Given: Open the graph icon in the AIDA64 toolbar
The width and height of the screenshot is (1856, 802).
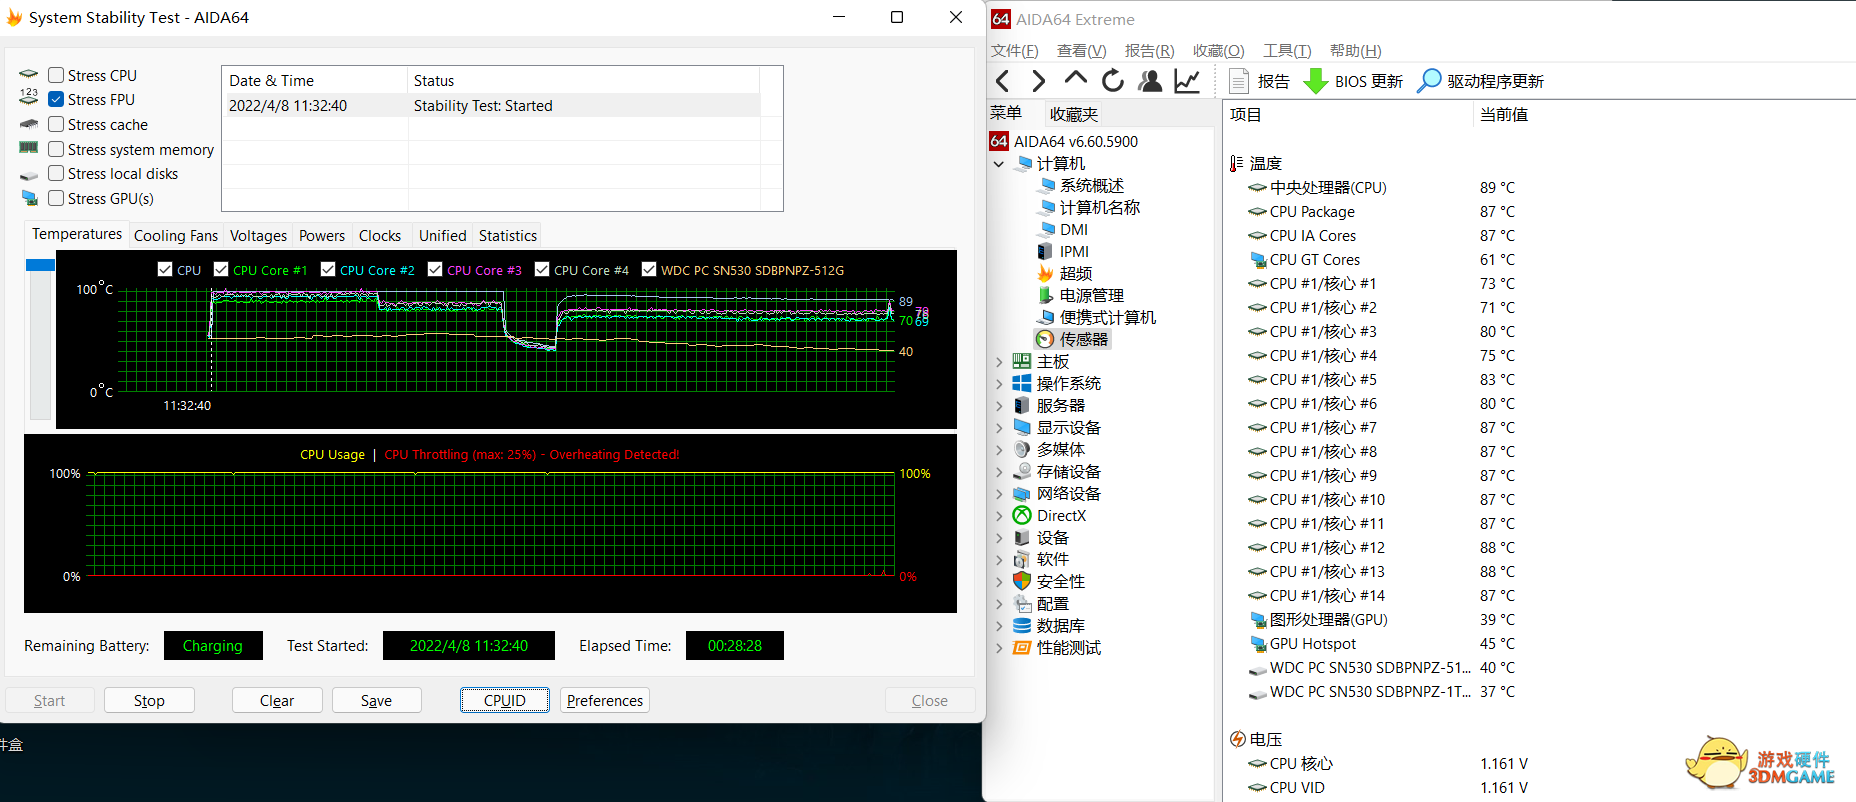Looking at the screenshot, I should coord(1187,81).
